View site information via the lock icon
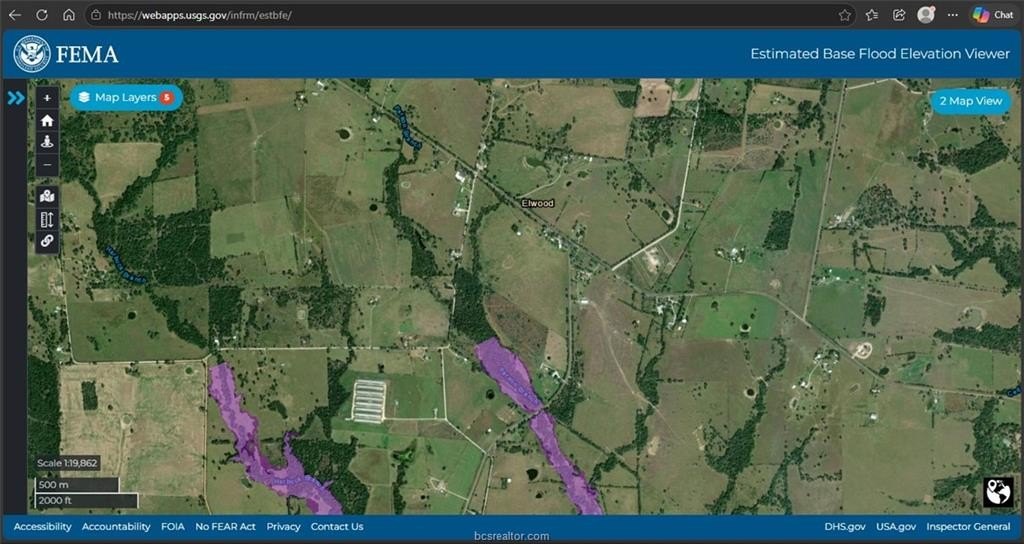Image resolution: width=1024 pixels, height=544 pixels. pyautogui.click(x=96, y=14)
